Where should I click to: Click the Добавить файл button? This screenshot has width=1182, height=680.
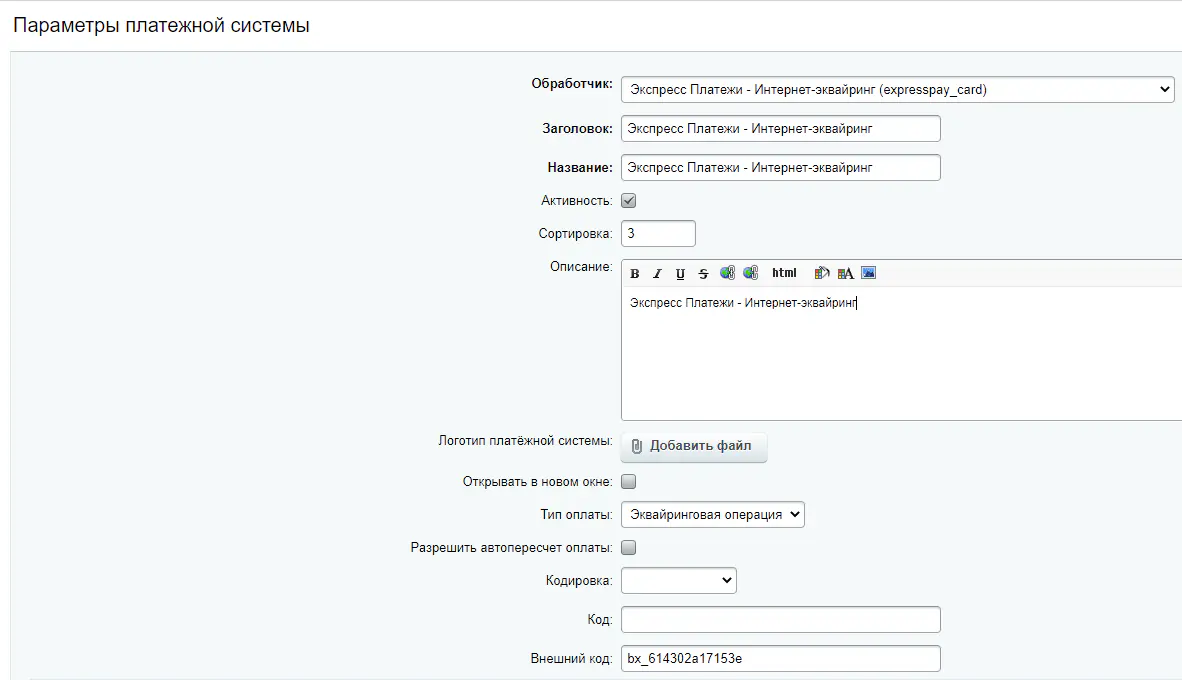coord(693,447)
